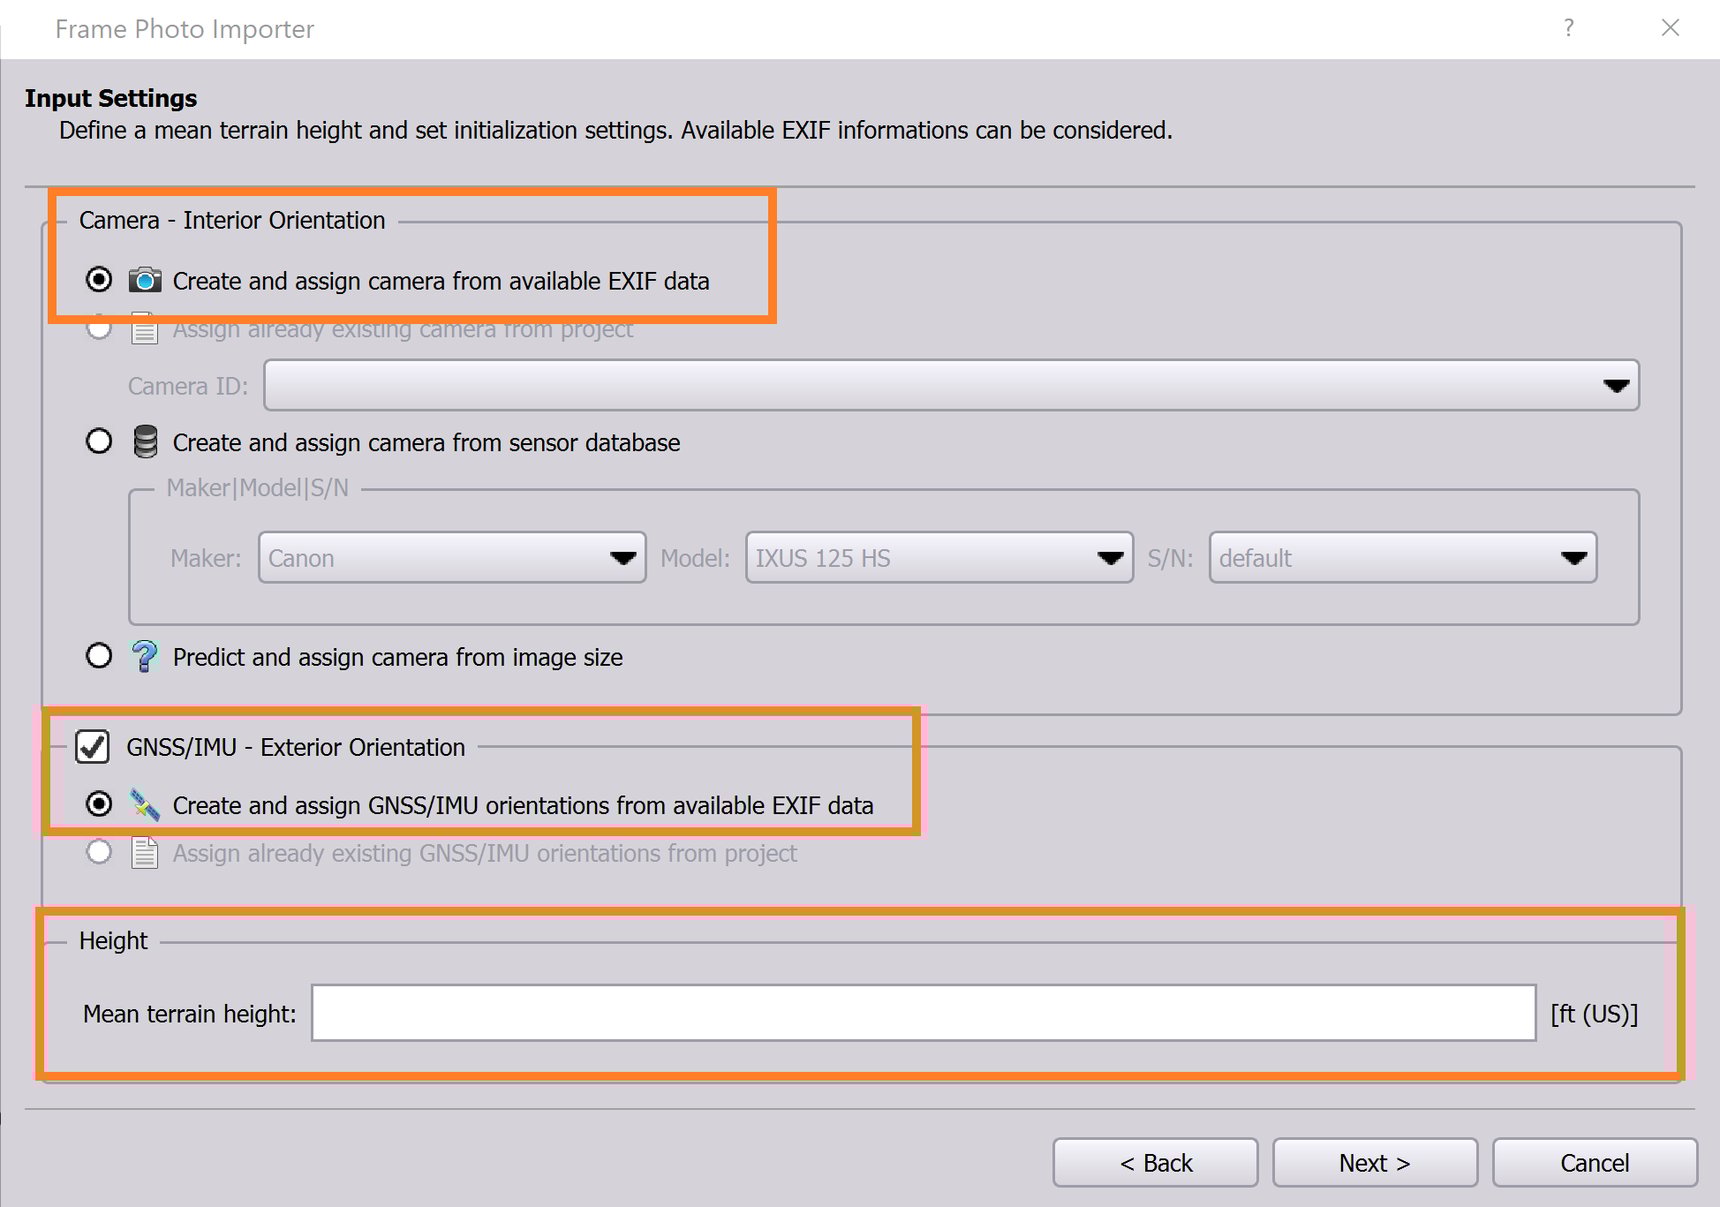Image resolution: width=1720 pixels, height=1207 pixels.
Task: Select Create and assign camera from sensor database
Action: coord(99,442)
